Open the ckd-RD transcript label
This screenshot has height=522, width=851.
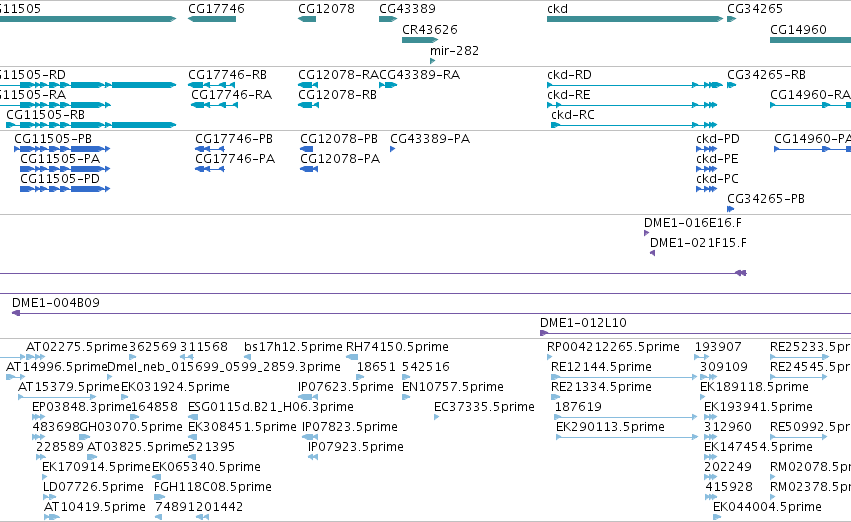569,75
